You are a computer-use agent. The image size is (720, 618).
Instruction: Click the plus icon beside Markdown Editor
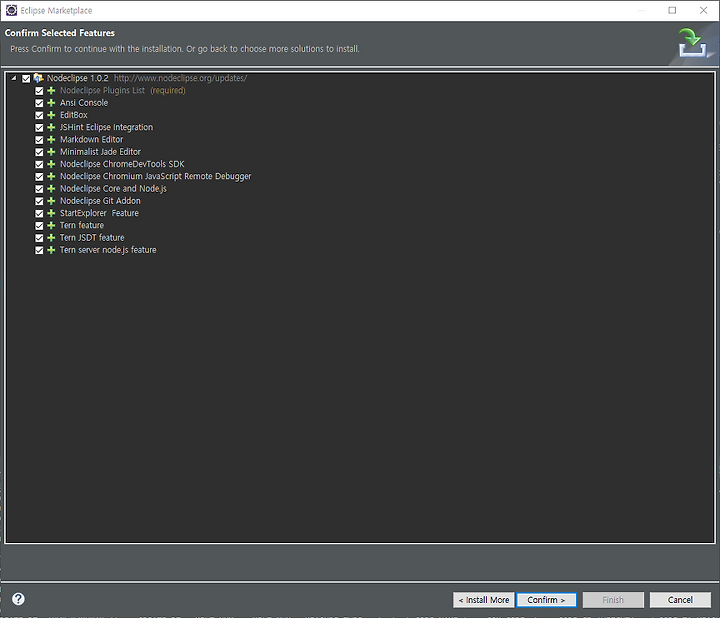(51, 140)
